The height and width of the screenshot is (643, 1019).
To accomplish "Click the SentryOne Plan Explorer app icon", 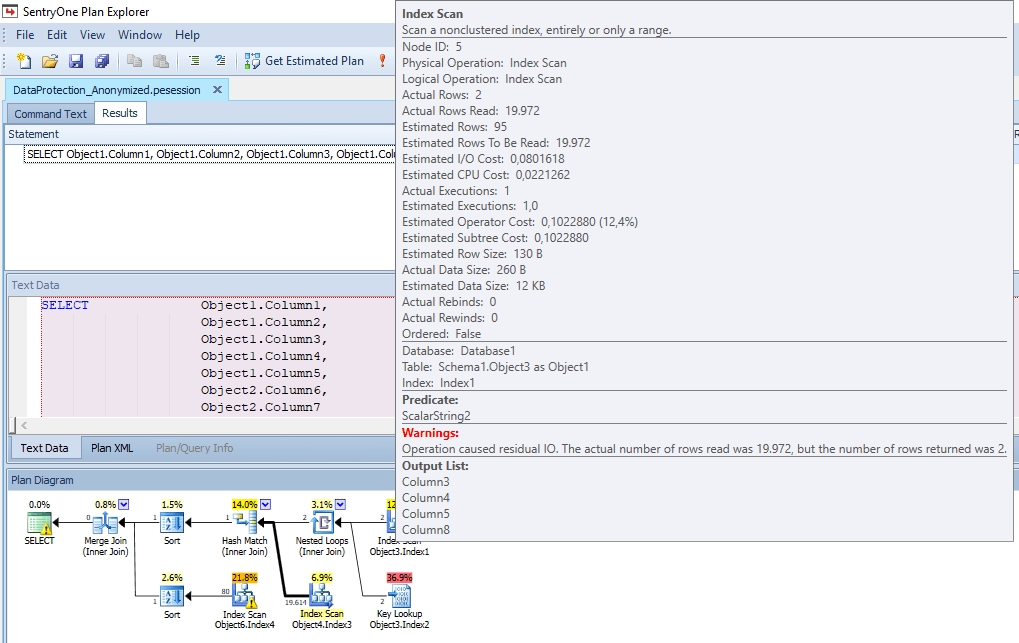I will click(x=10, y=12).
